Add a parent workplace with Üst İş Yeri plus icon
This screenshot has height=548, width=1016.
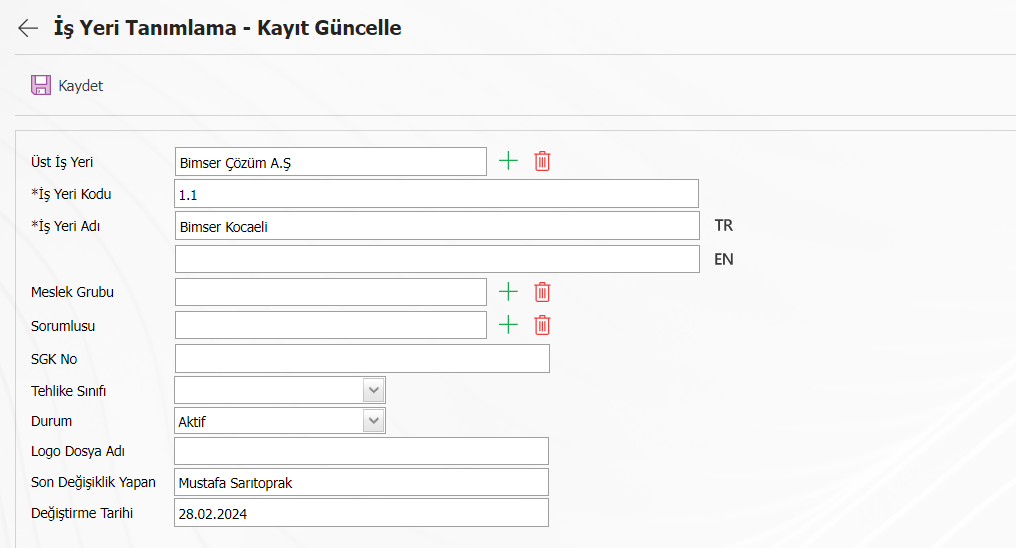(509, 161)
